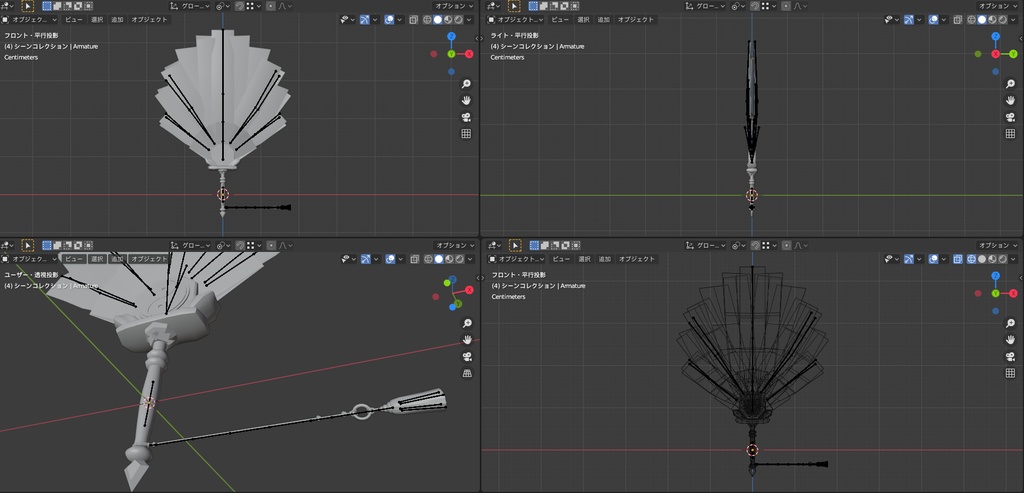The width and height of the screenshot is (1024, 493).
Task: Click the zoom magnifier icon in top-left viewport
Action: 466,84
